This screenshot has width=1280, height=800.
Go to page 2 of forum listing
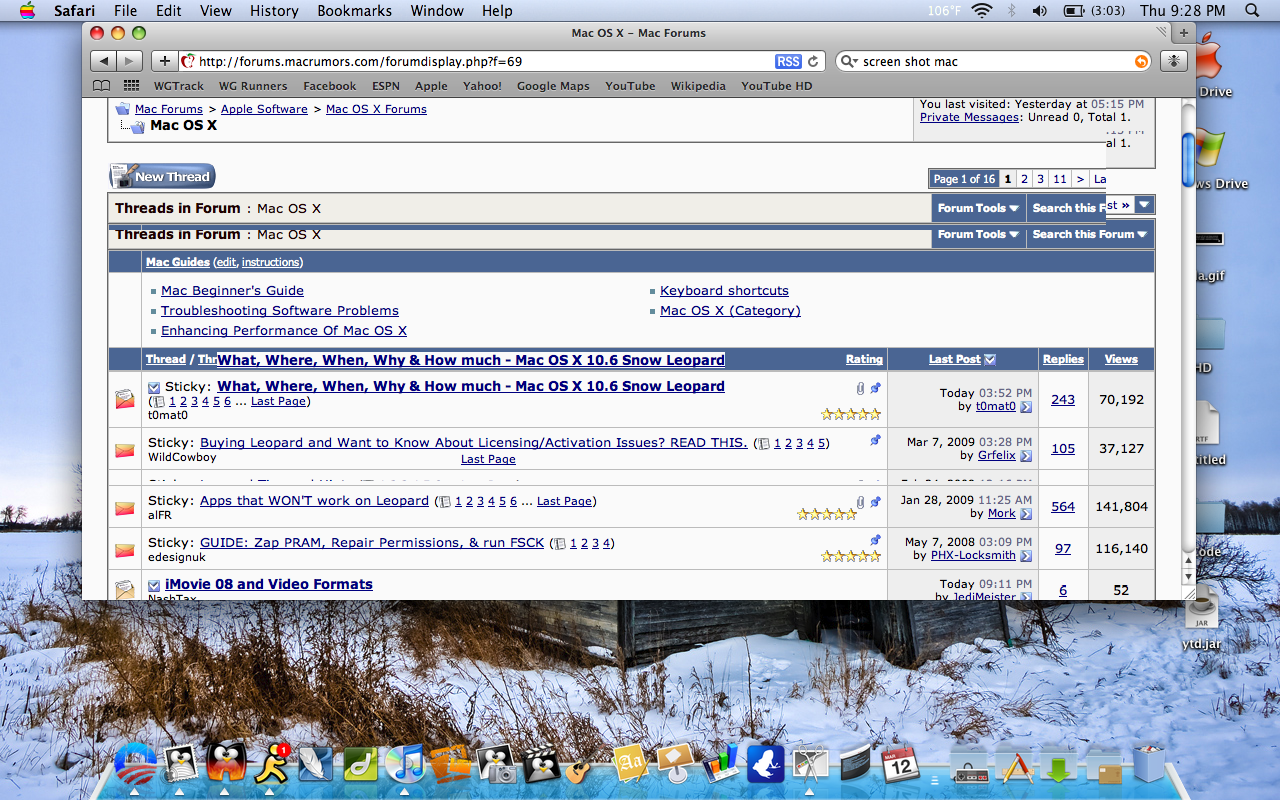pos(1024,179)
